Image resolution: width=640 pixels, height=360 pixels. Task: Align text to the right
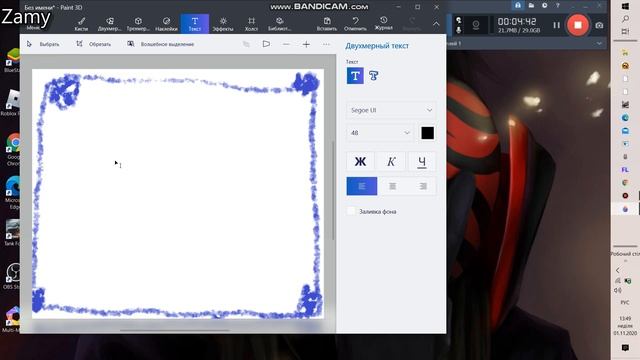[422, 186]
